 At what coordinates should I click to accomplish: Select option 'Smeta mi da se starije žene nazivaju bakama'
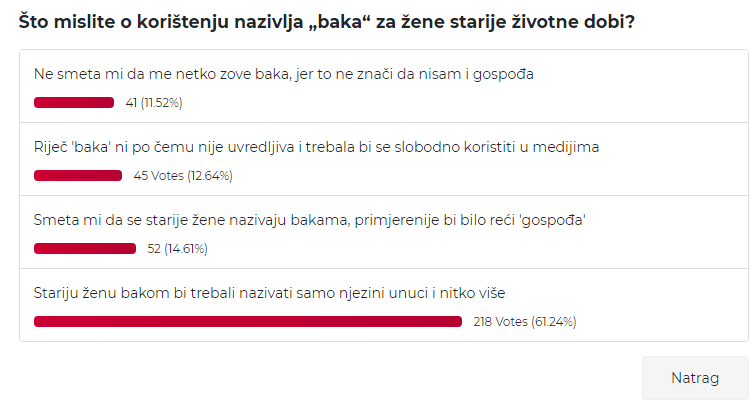pyautogui.click(x=310, y=220)
